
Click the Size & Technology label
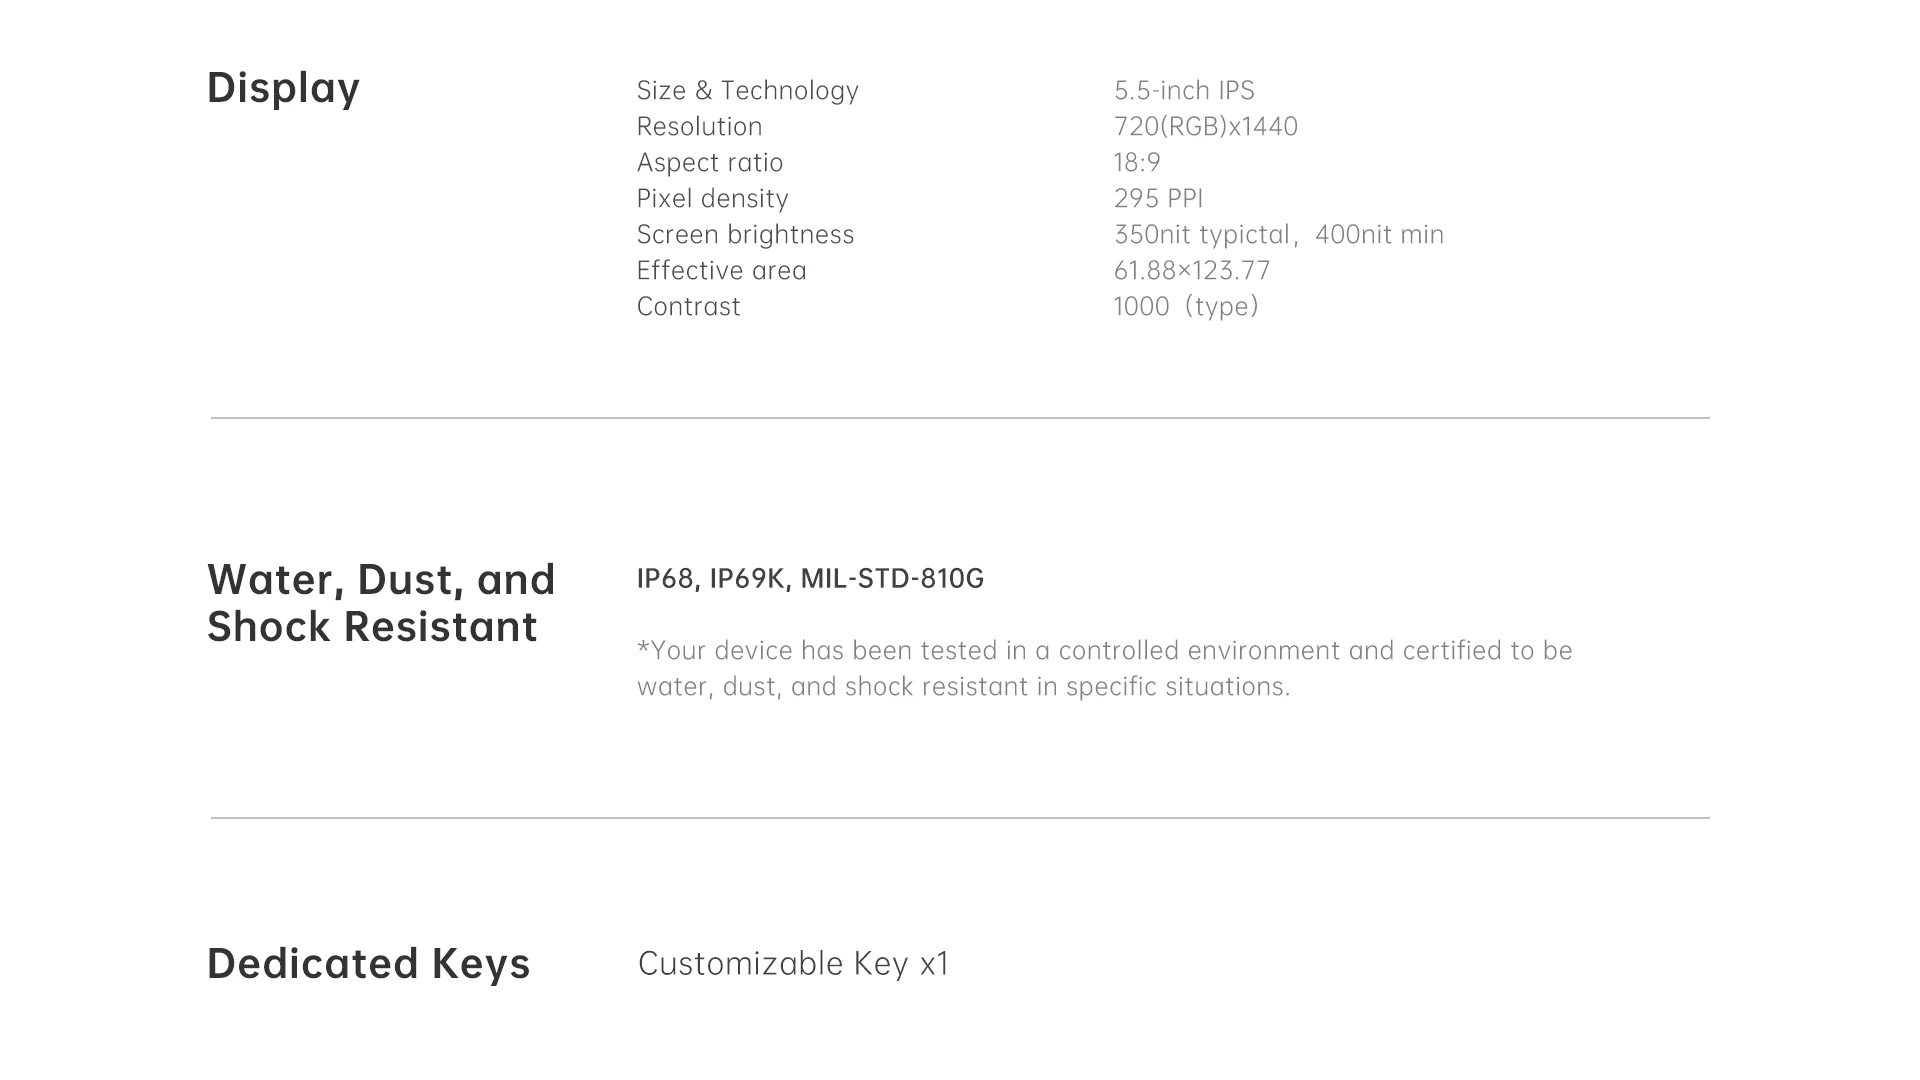pos(747,91)
